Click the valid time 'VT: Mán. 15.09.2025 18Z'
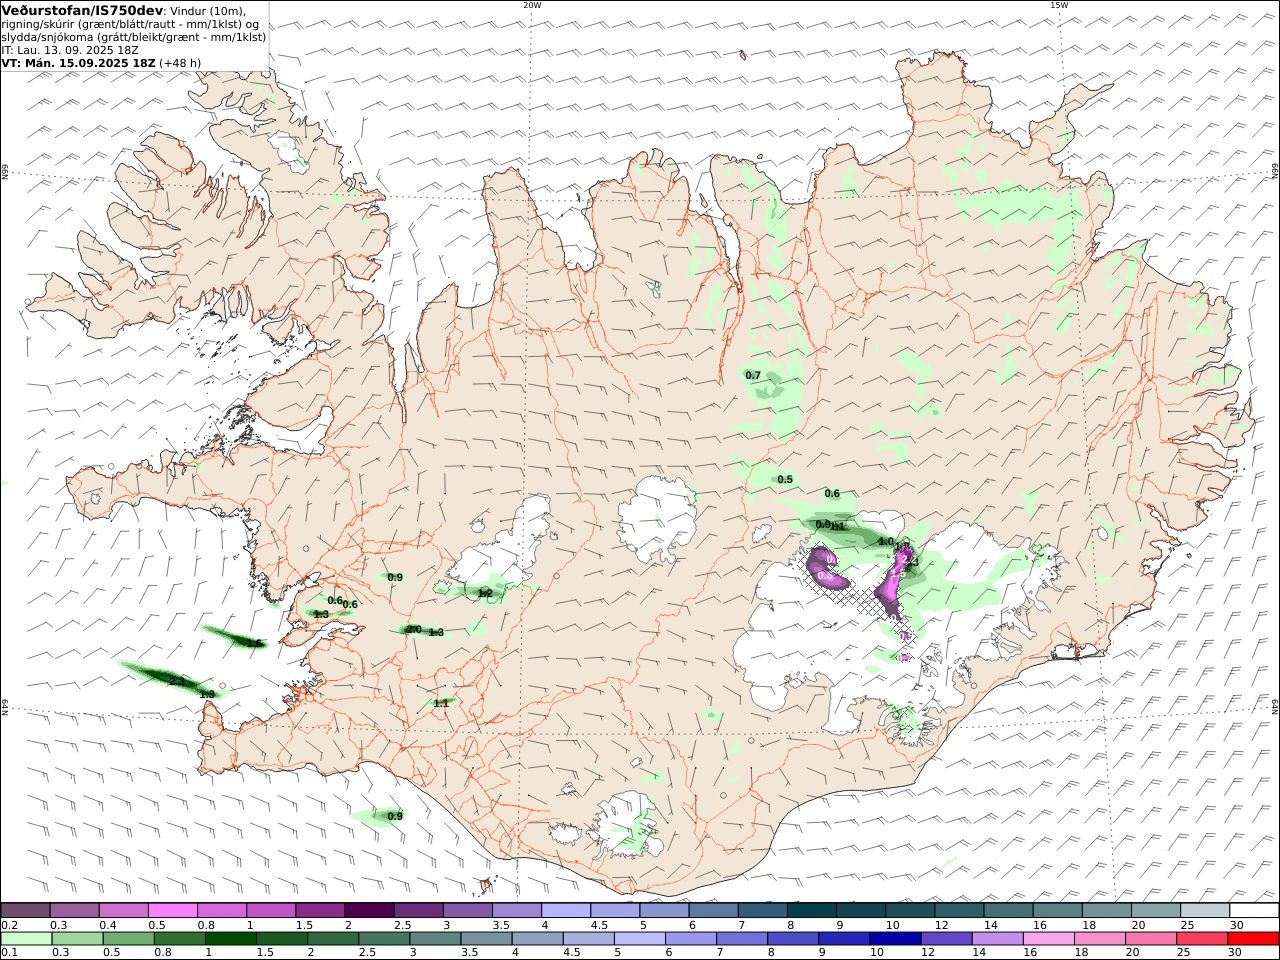1280x960 pixels. tap(79, 62)
